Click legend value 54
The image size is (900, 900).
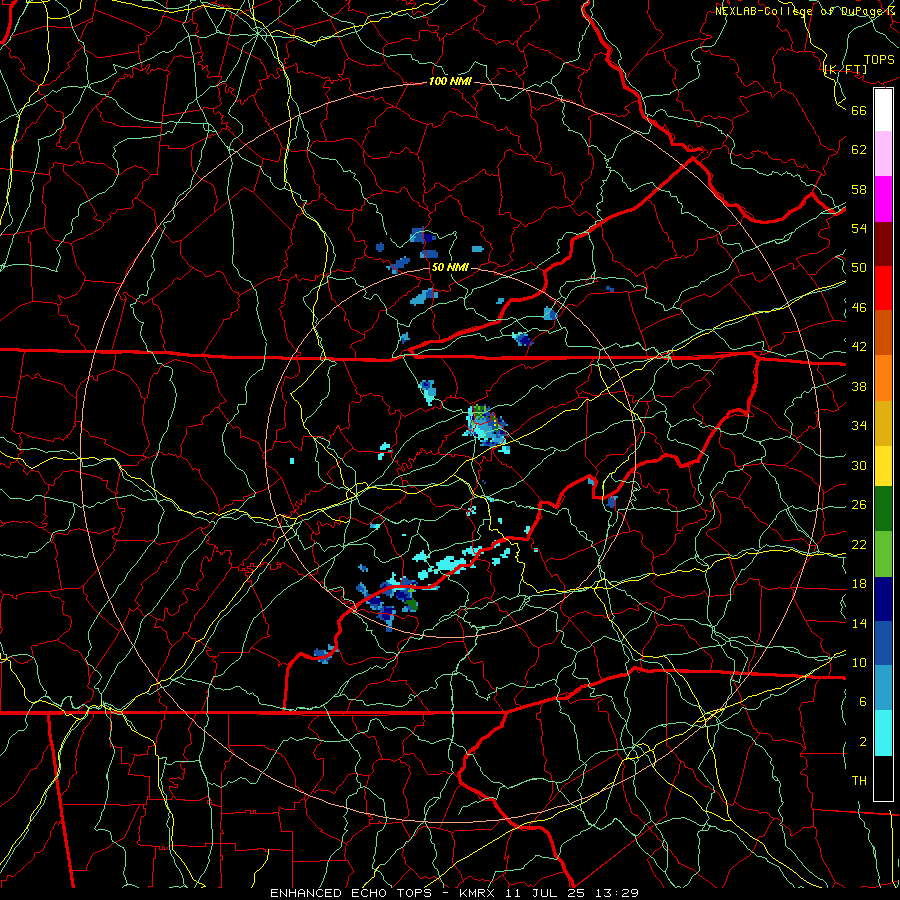tap(859, 228)
